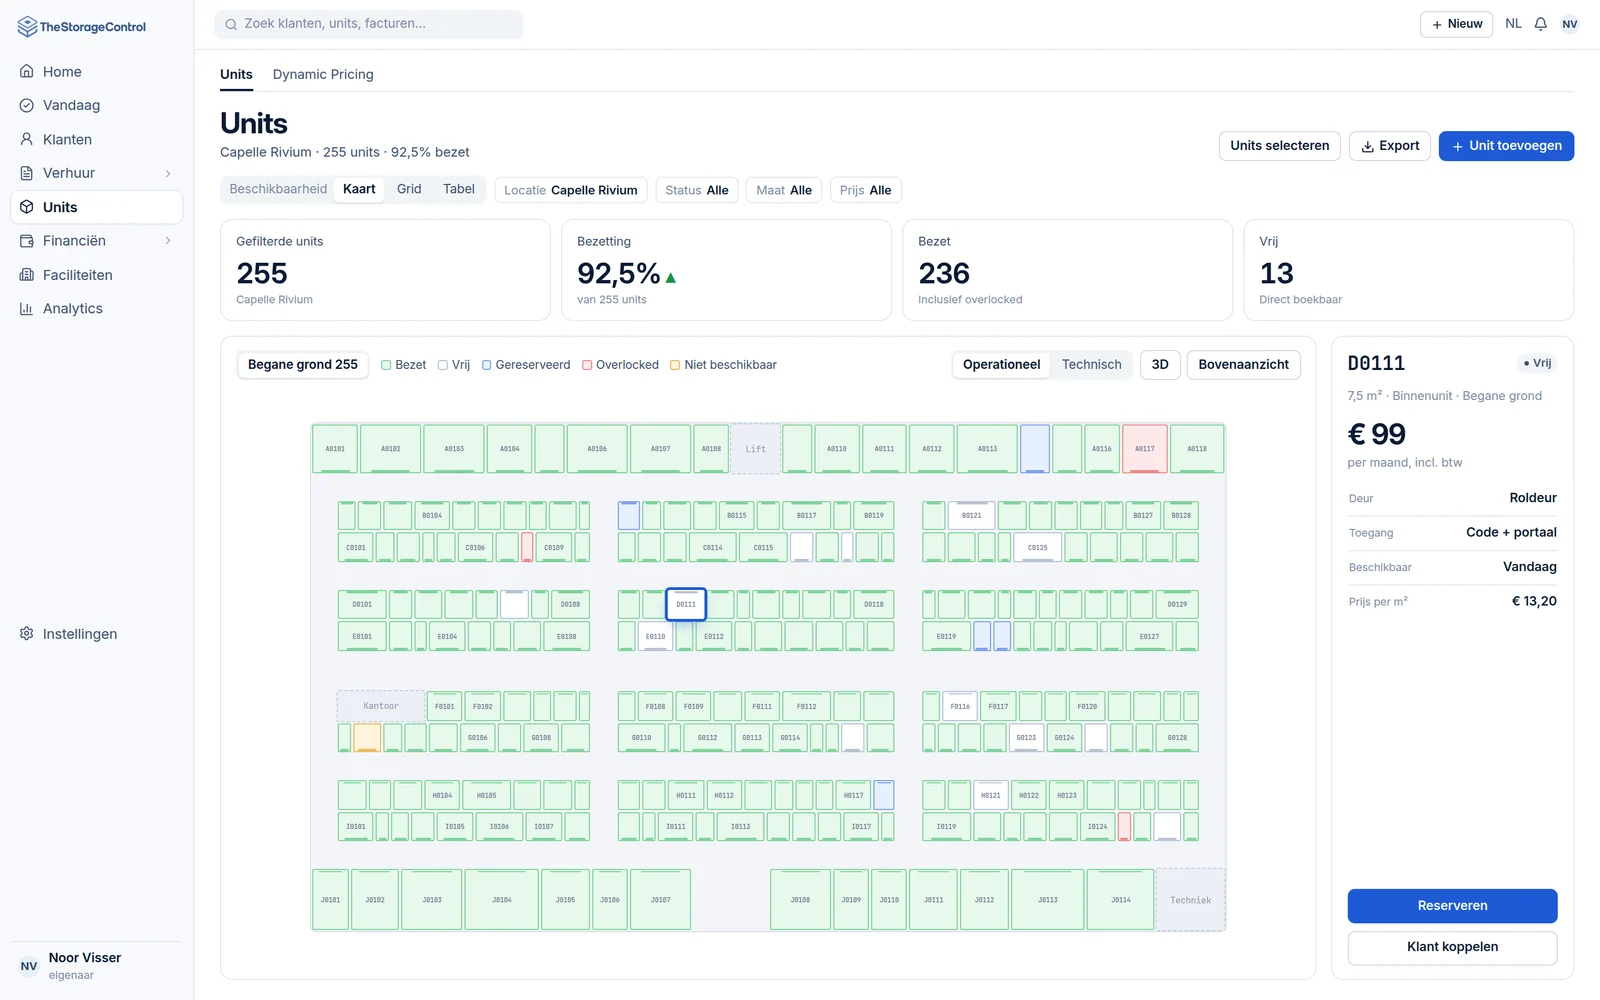The height and width of the screenshot is (1000, 1600).
Task: Open the Locatie Capelle Rivium dropdown
Action: 571,190
